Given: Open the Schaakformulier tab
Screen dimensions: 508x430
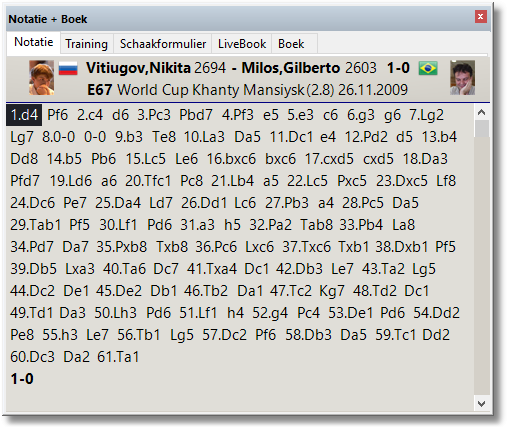Looking at the screenshot, I should (x=163, y=44).
